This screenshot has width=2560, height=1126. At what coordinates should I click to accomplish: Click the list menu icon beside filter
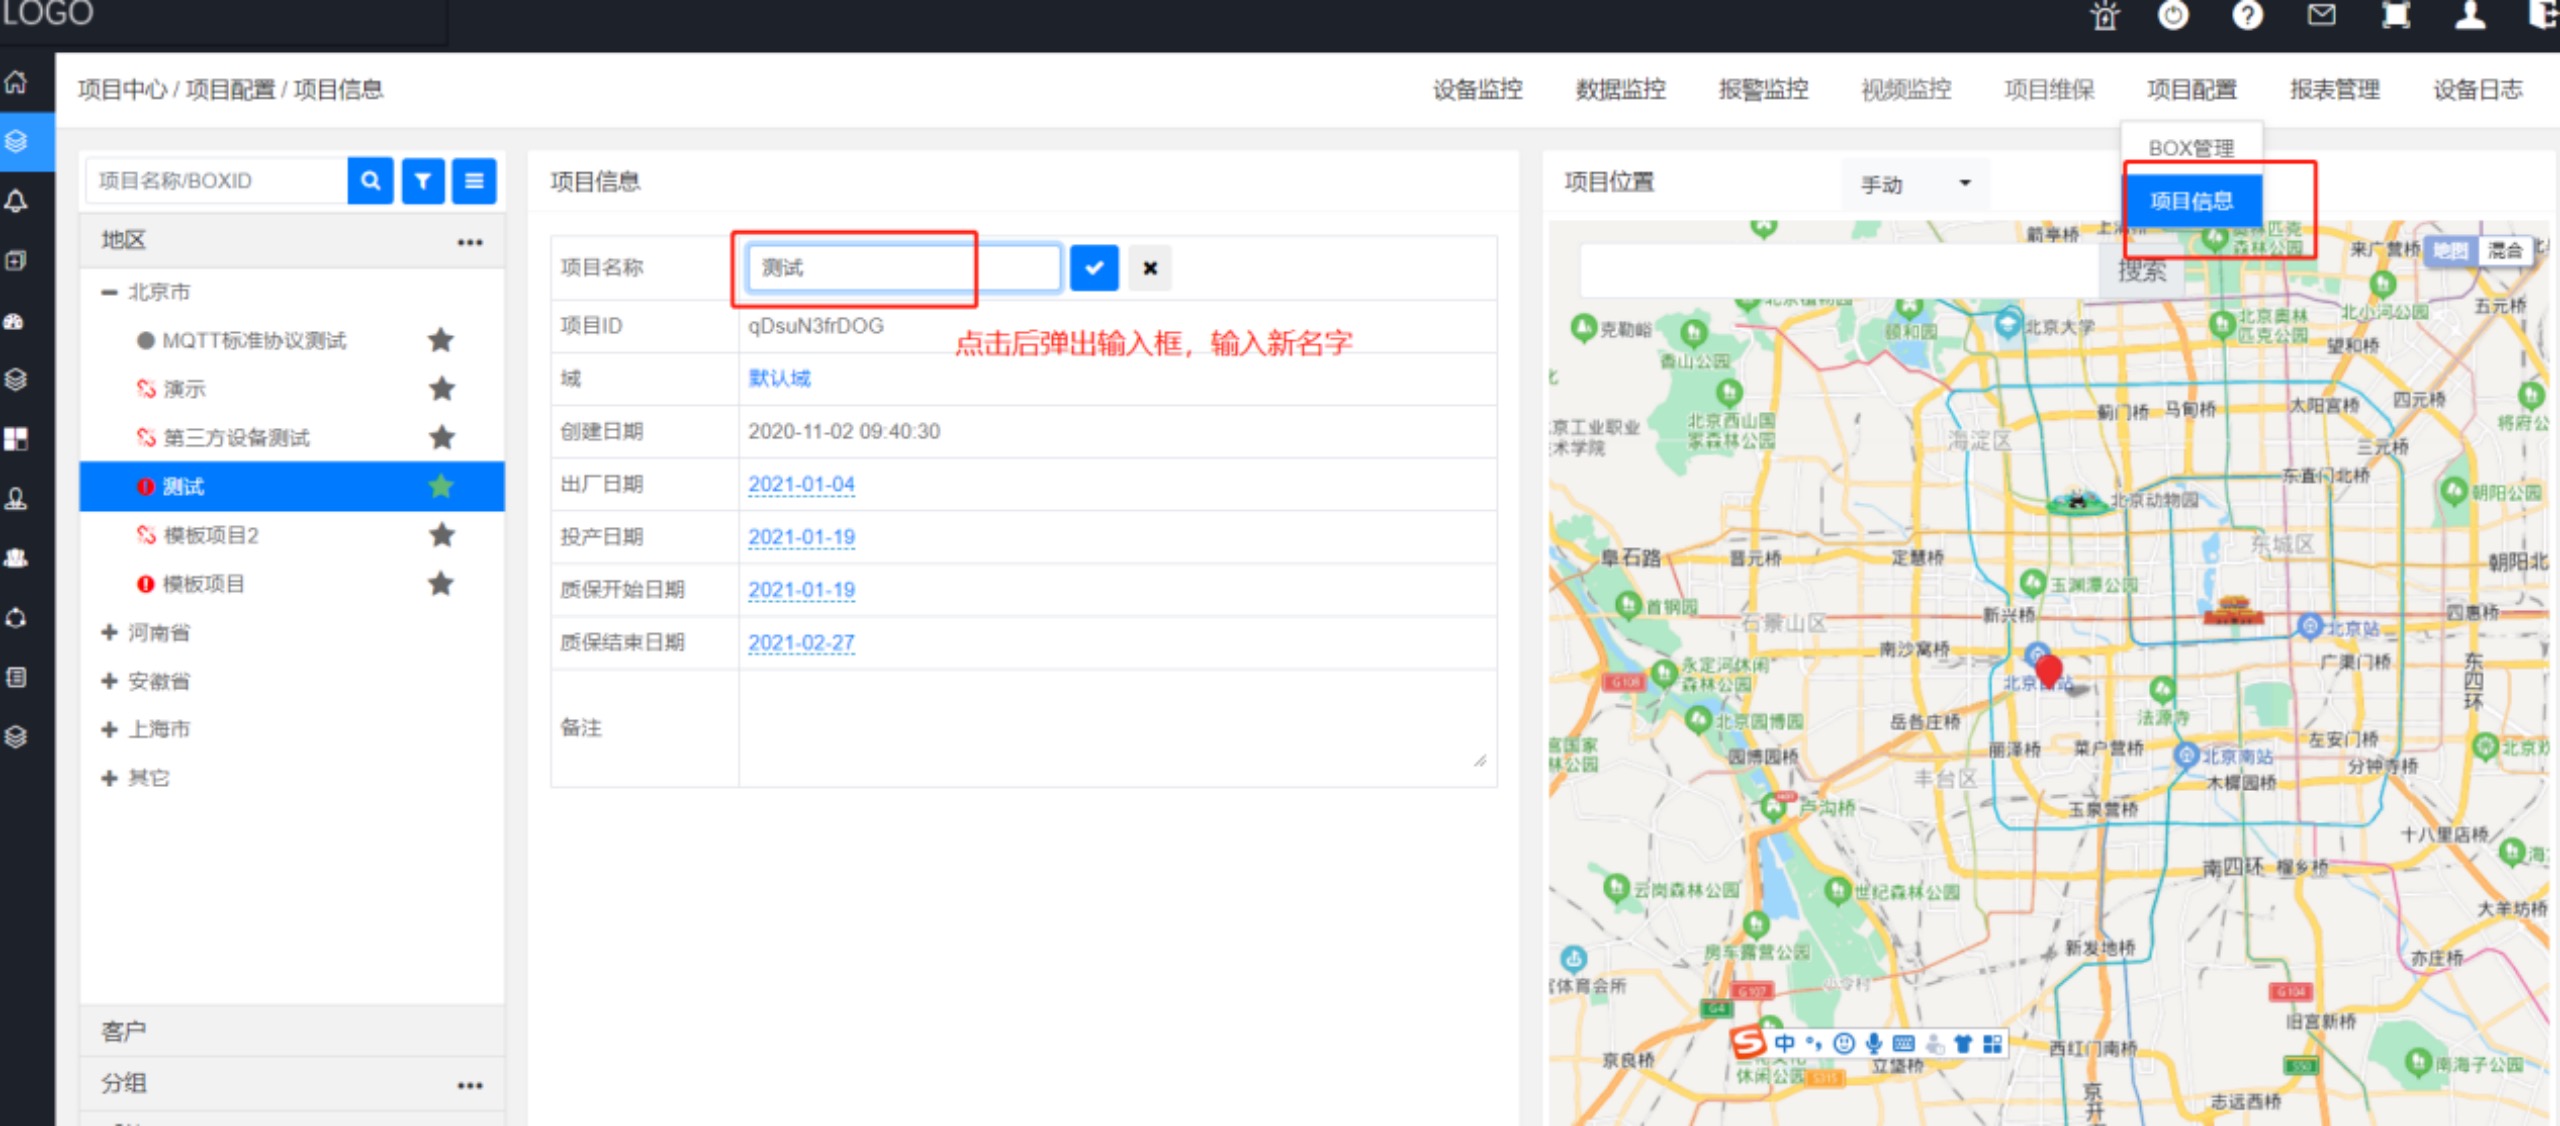[474, 181]
